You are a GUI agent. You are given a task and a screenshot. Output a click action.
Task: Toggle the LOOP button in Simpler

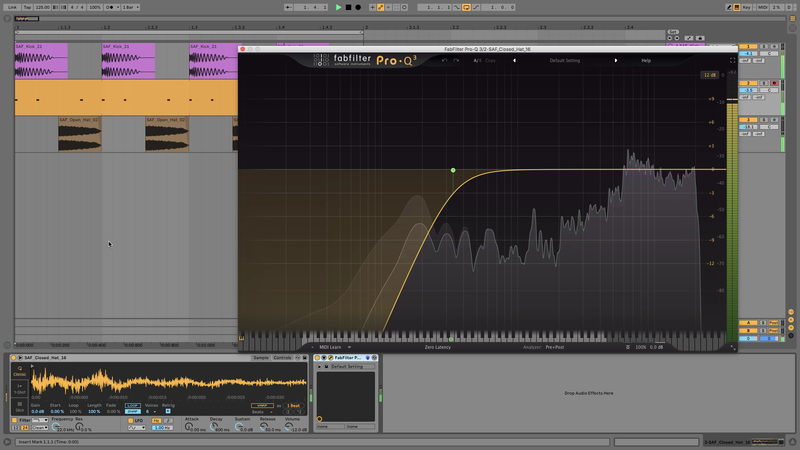(x=133, y=406)
